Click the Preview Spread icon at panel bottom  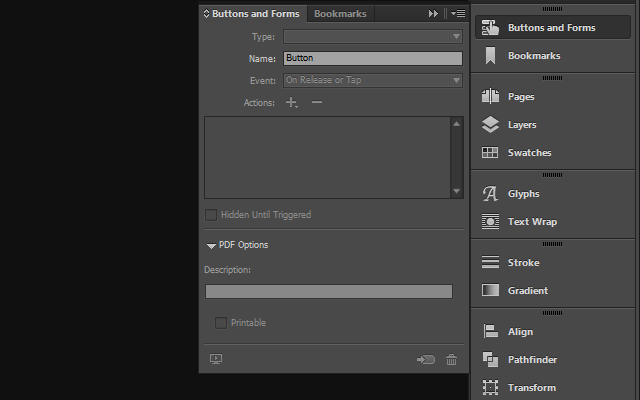(216, 359)
